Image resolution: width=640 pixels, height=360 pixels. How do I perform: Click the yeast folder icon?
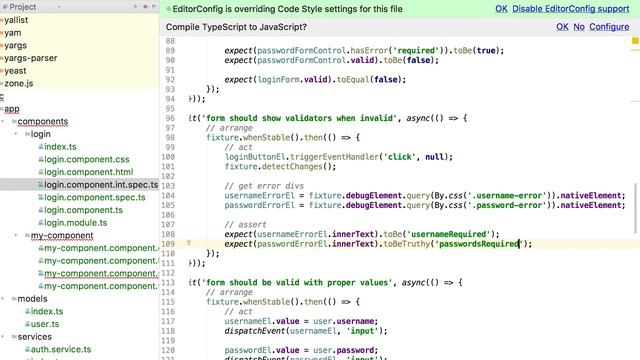[x=2, y=71]
